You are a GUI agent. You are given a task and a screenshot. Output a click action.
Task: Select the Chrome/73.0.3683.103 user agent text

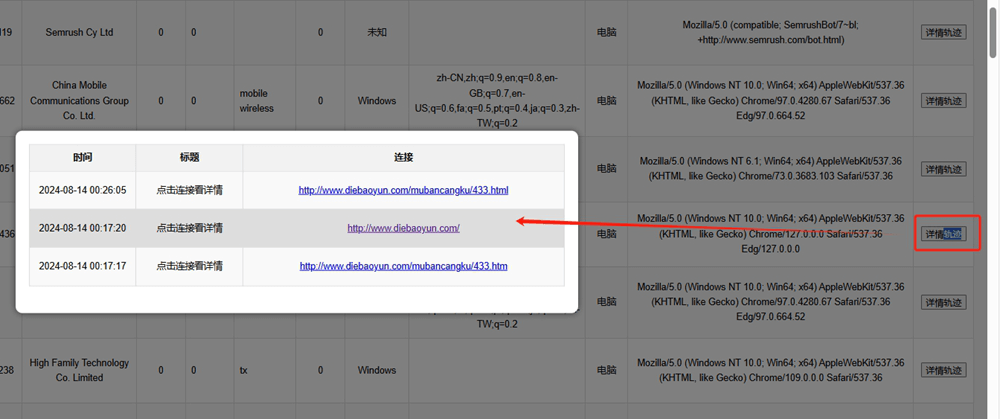click(x=770, y=169)
